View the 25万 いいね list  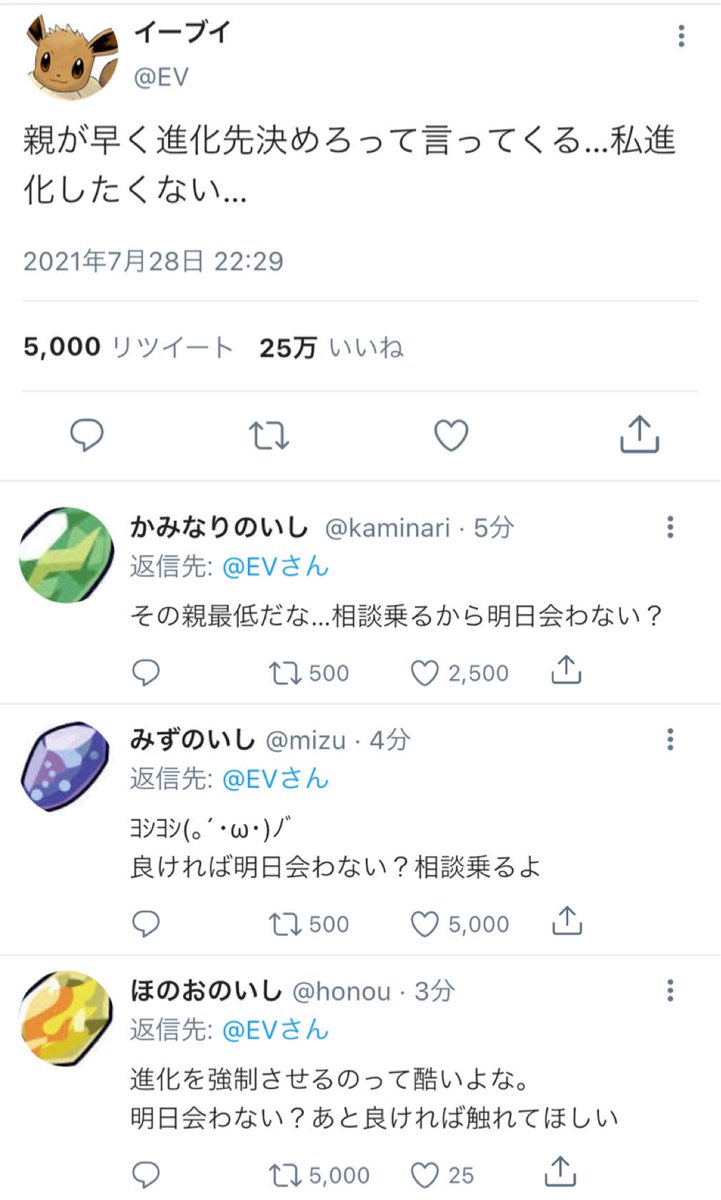pos(335,345)
